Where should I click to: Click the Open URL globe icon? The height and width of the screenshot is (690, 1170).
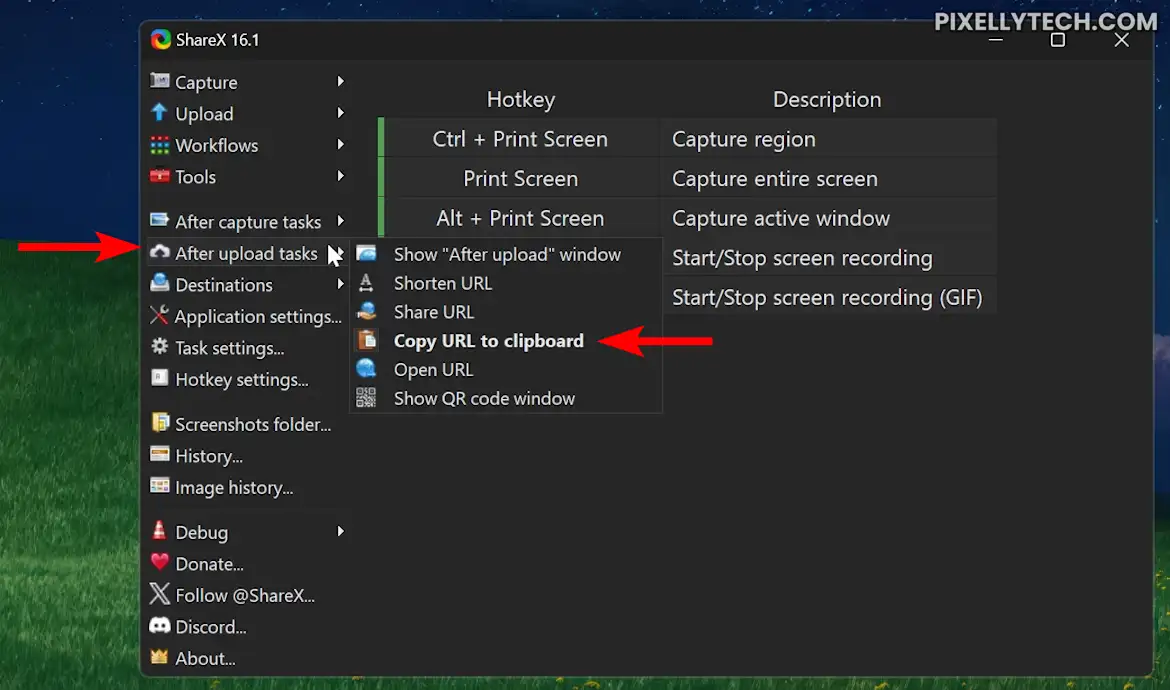[x=366, y=368]
